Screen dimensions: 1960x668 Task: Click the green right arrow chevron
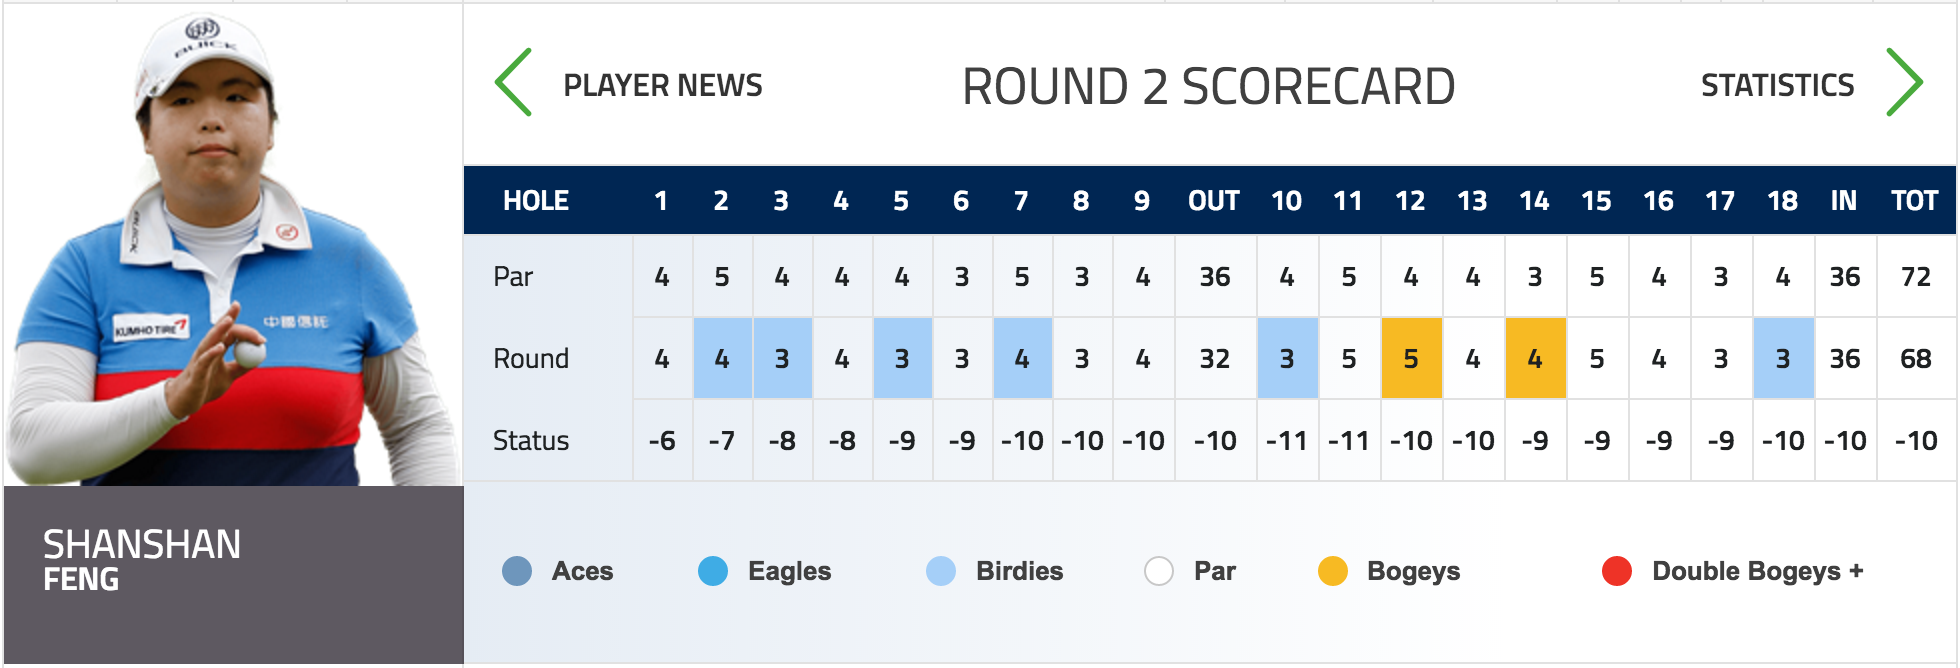point(1904,83)
